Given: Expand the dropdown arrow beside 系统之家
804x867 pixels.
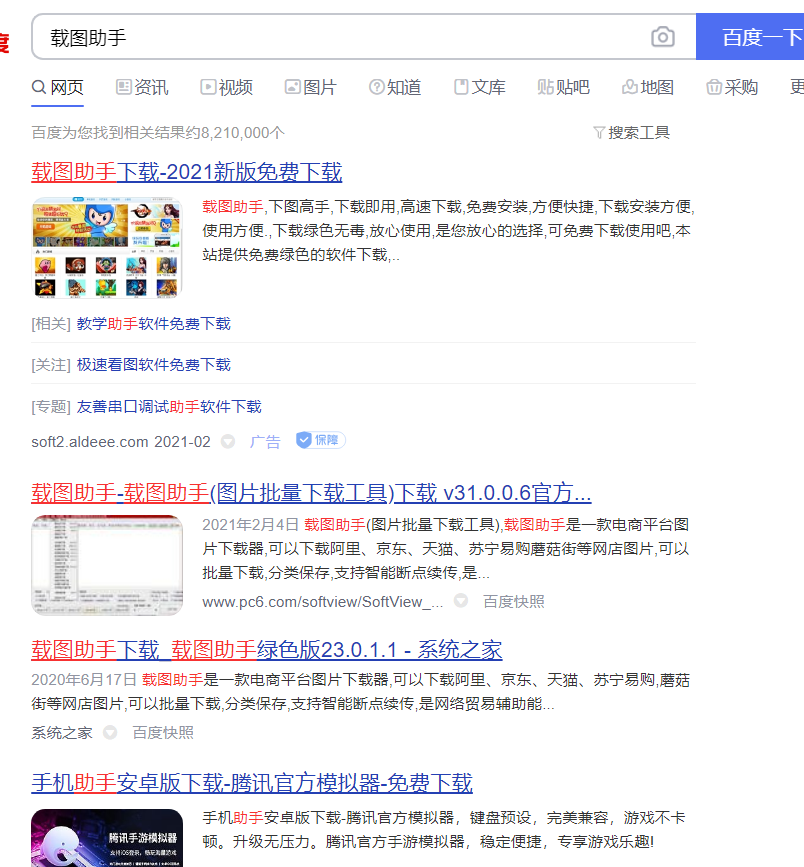Looking at the screenshot, I should point(110,732).
